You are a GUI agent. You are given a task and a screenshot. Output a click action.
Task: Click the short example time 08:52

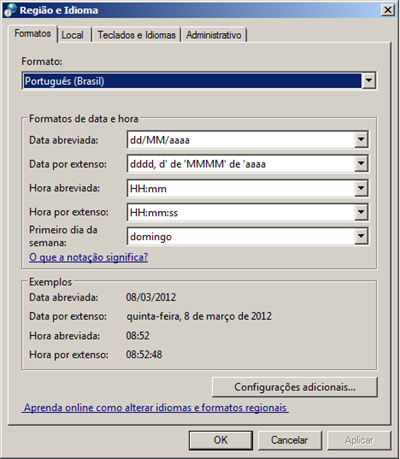coord(138,335)
